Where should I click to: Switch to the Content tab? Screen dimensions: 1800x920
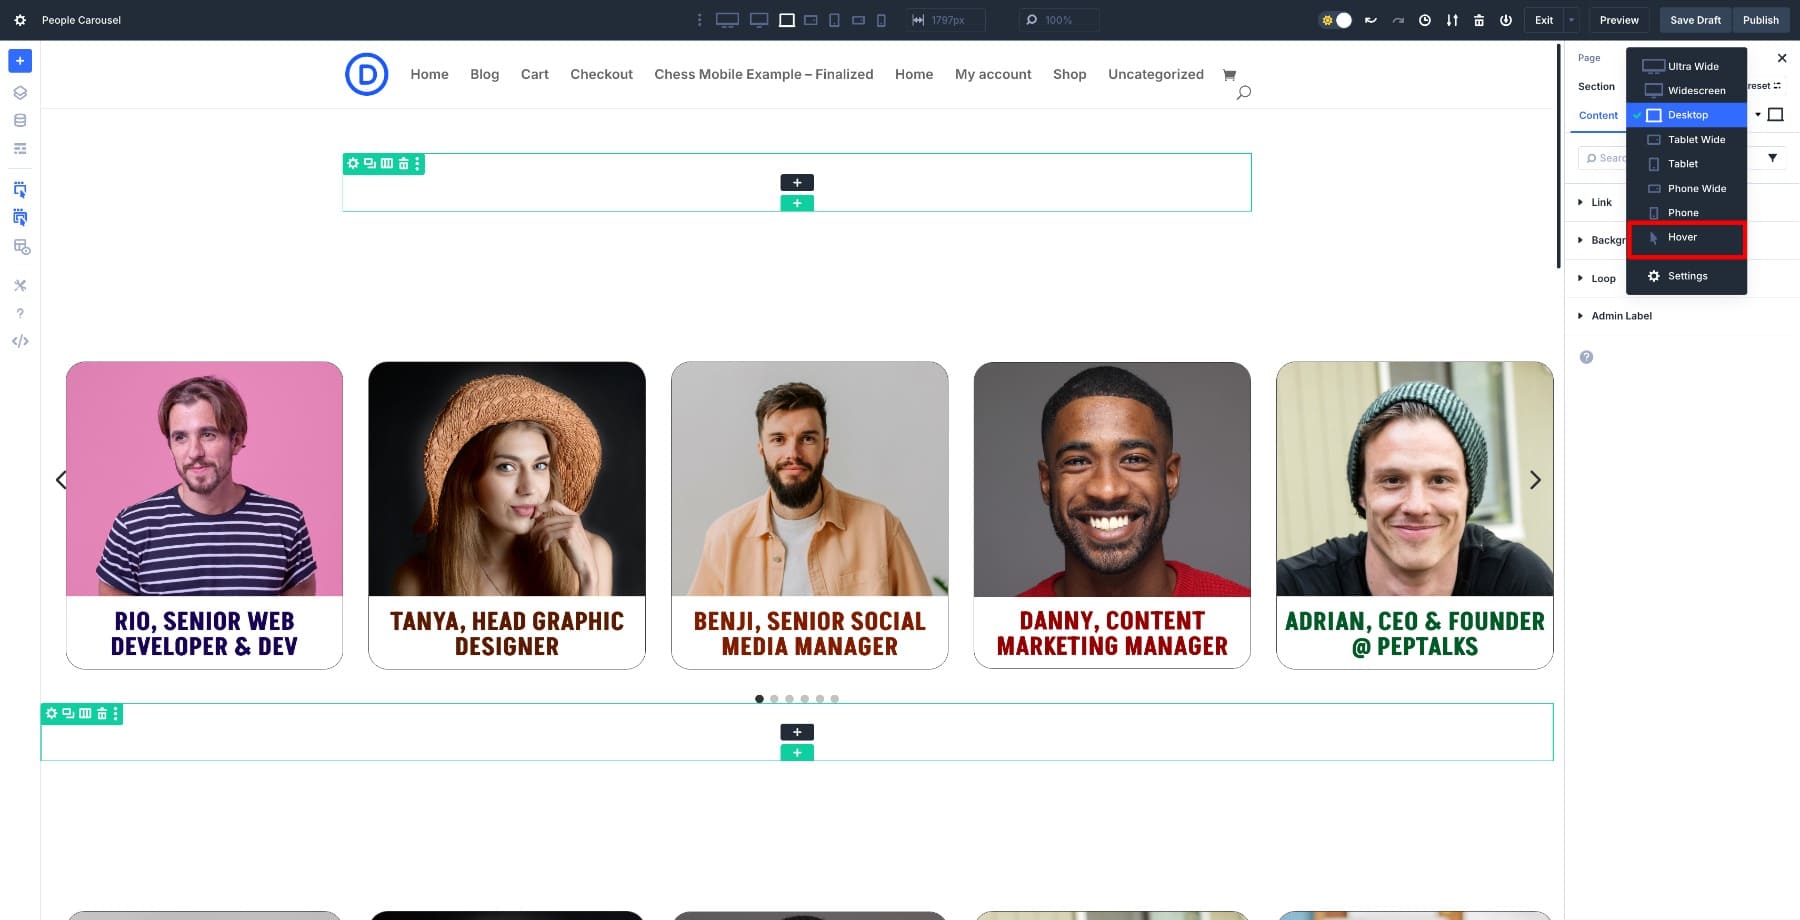(x=1598, y=115)
